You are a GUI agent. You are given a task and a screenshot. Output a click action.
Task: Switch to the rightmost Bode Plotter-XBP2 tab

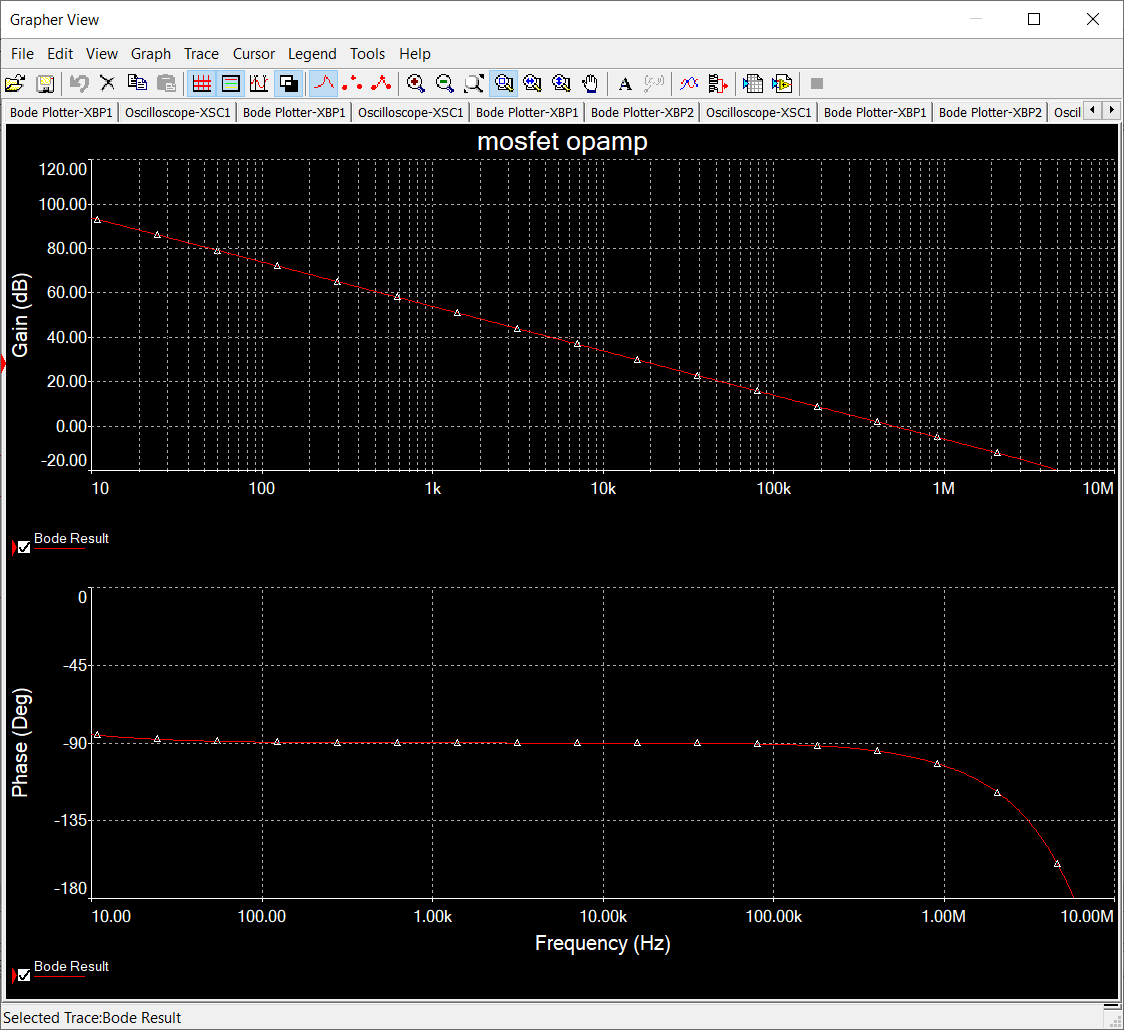pyautogui.click(x=990, y=113)
